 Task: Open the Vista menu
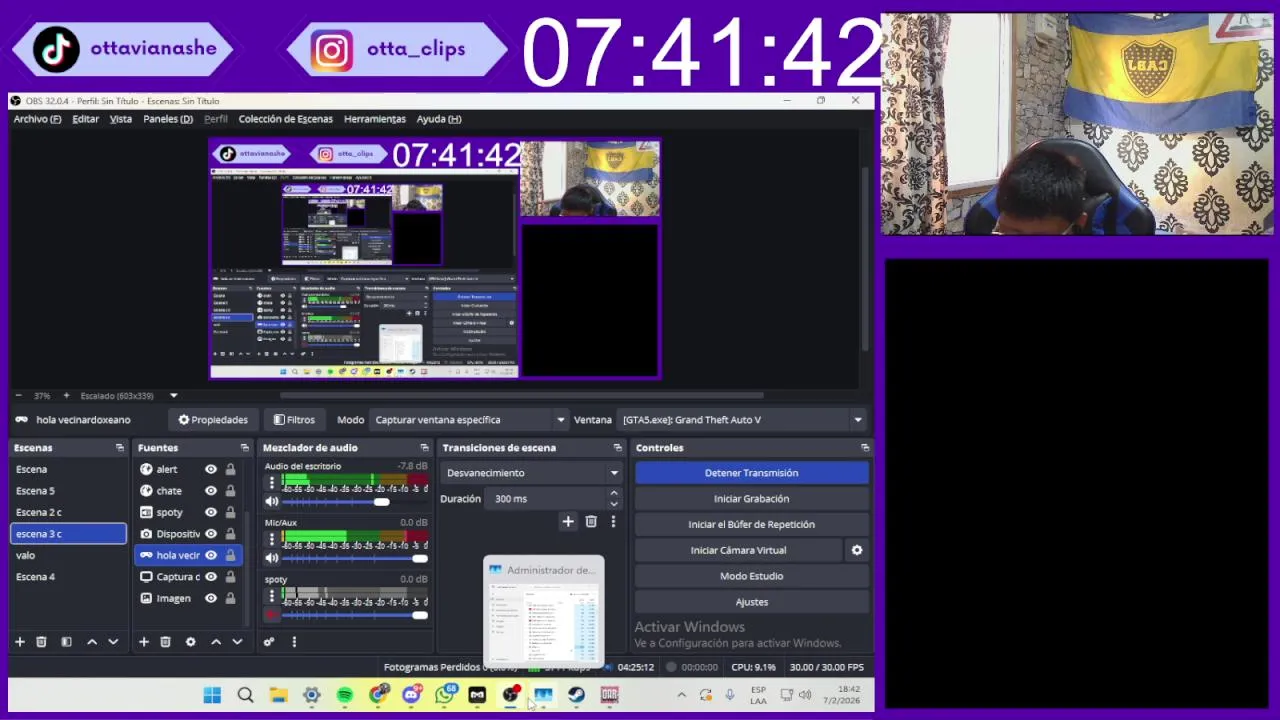pyautogui.click(x=120, y=119)
